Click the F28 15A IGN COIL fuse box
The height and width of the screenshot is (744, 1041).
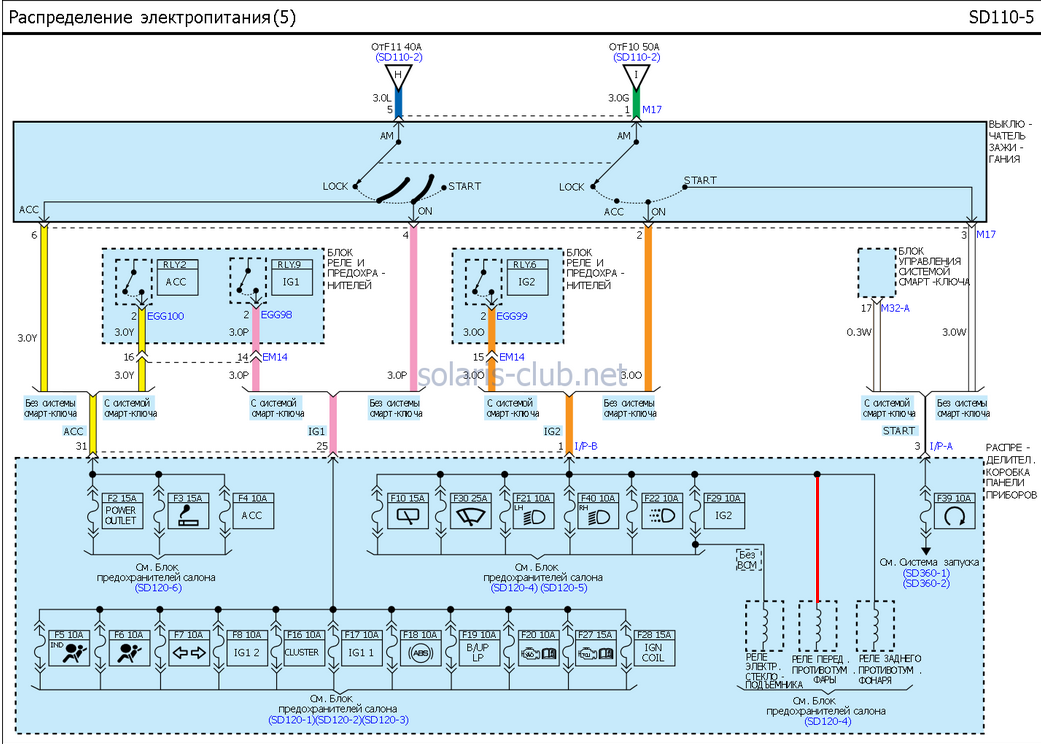click(653, 648)
